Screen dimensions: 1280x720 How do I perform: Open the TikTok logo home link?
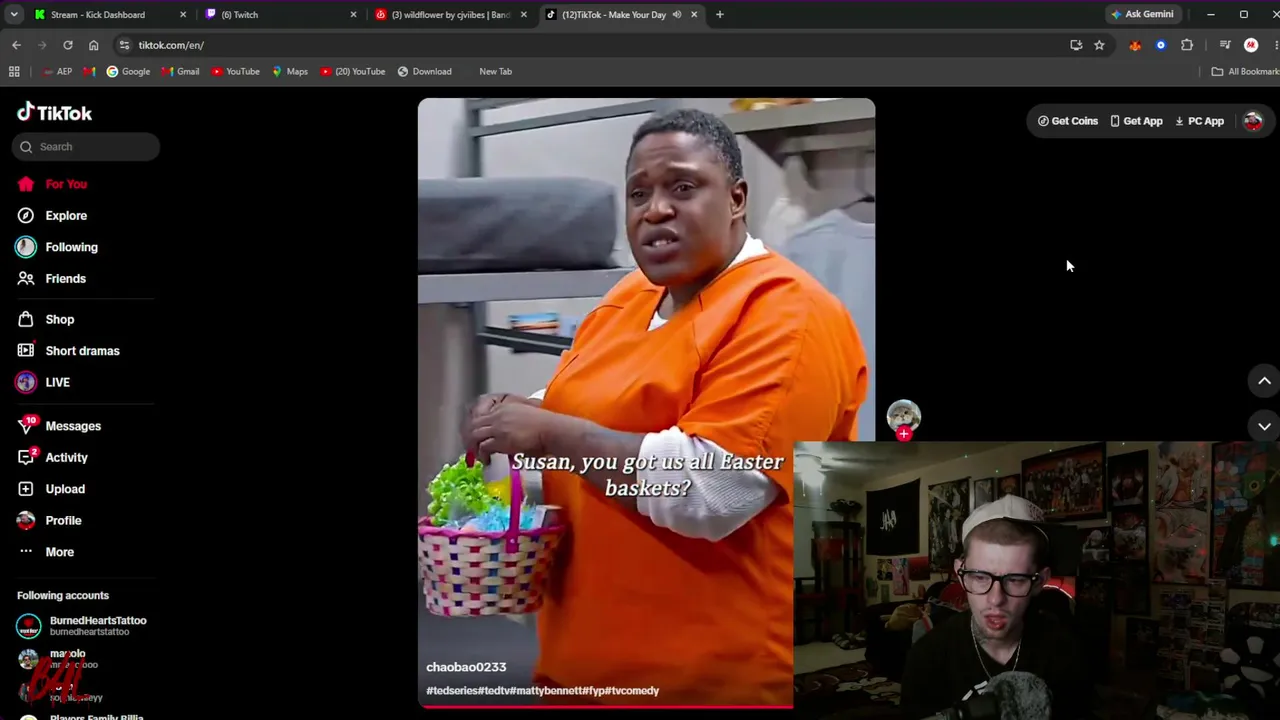click(54, 112)
